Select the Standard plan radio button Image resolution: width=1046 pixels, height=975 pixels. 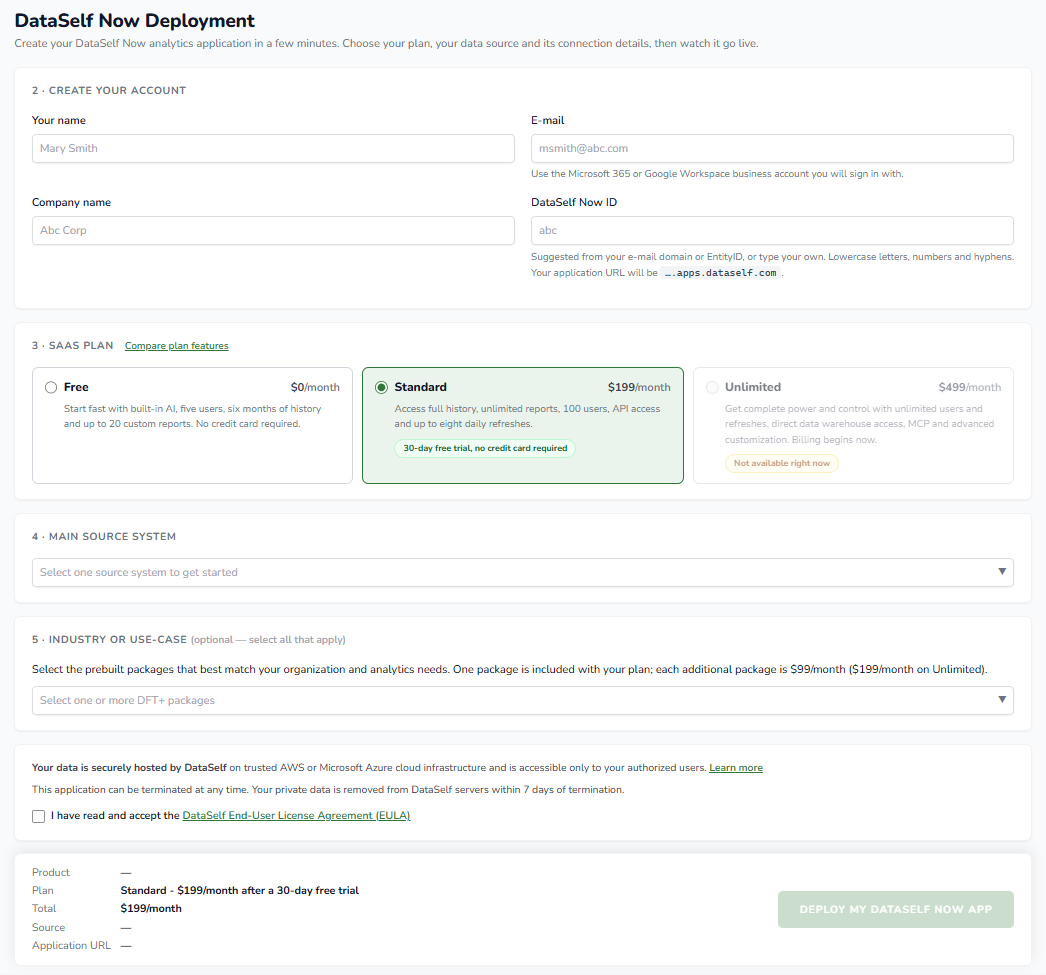tap(382, 387)
